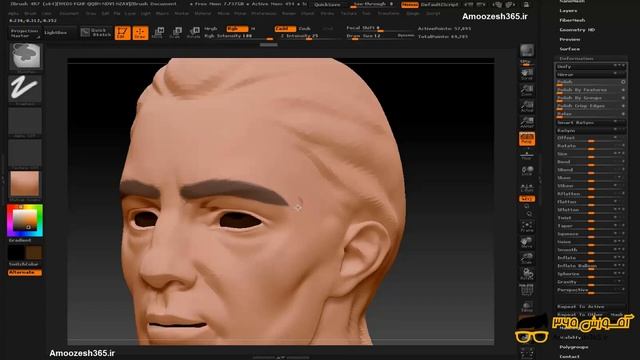Click the QuickSave button

pos(327,4)
